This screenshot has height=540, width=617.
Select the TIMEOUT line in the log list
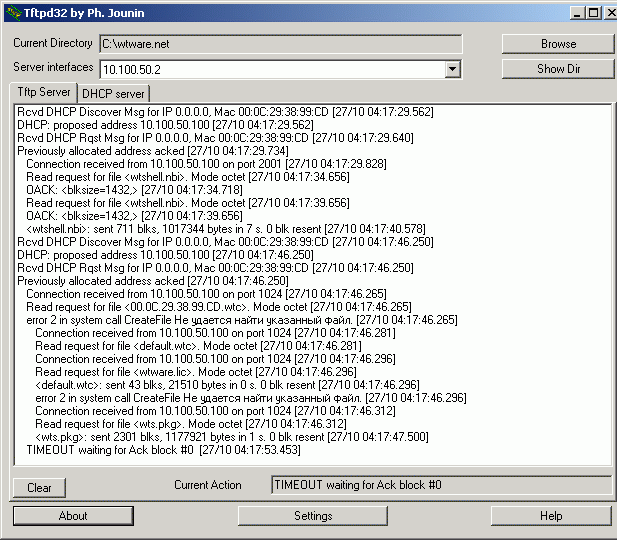tap(163, 450)
